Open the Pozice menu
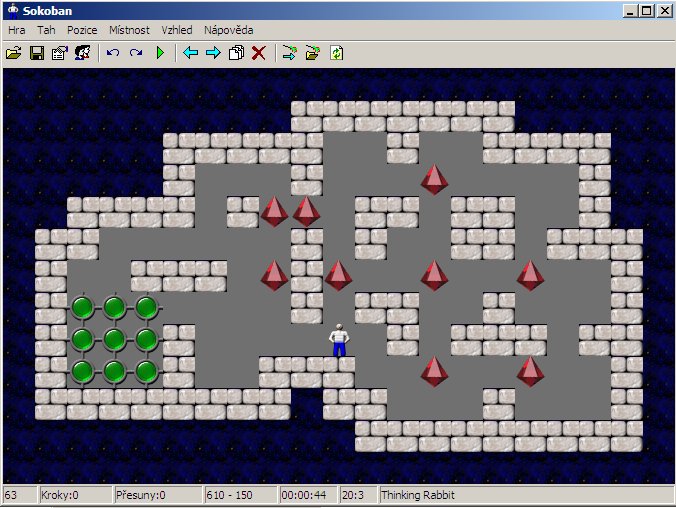This screenshot has width=676, height=508. [x=82, y=30]
